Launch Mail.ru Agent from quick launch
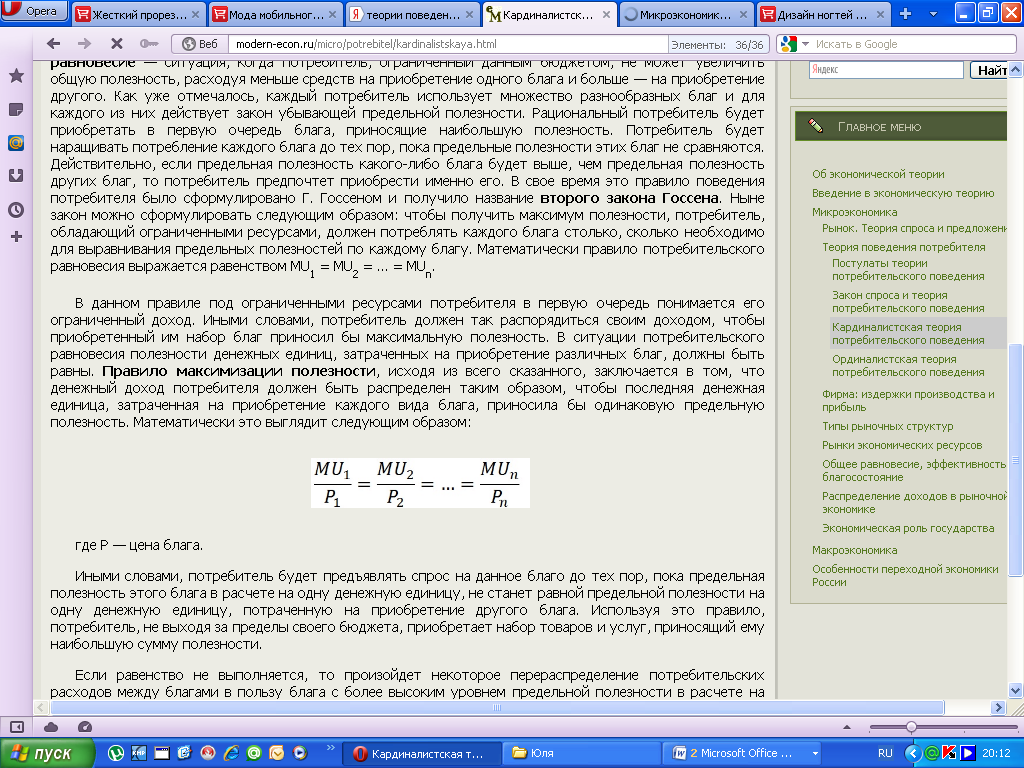Image resolution: width=1024 pixels, height=768 pixels. point(253,753)
